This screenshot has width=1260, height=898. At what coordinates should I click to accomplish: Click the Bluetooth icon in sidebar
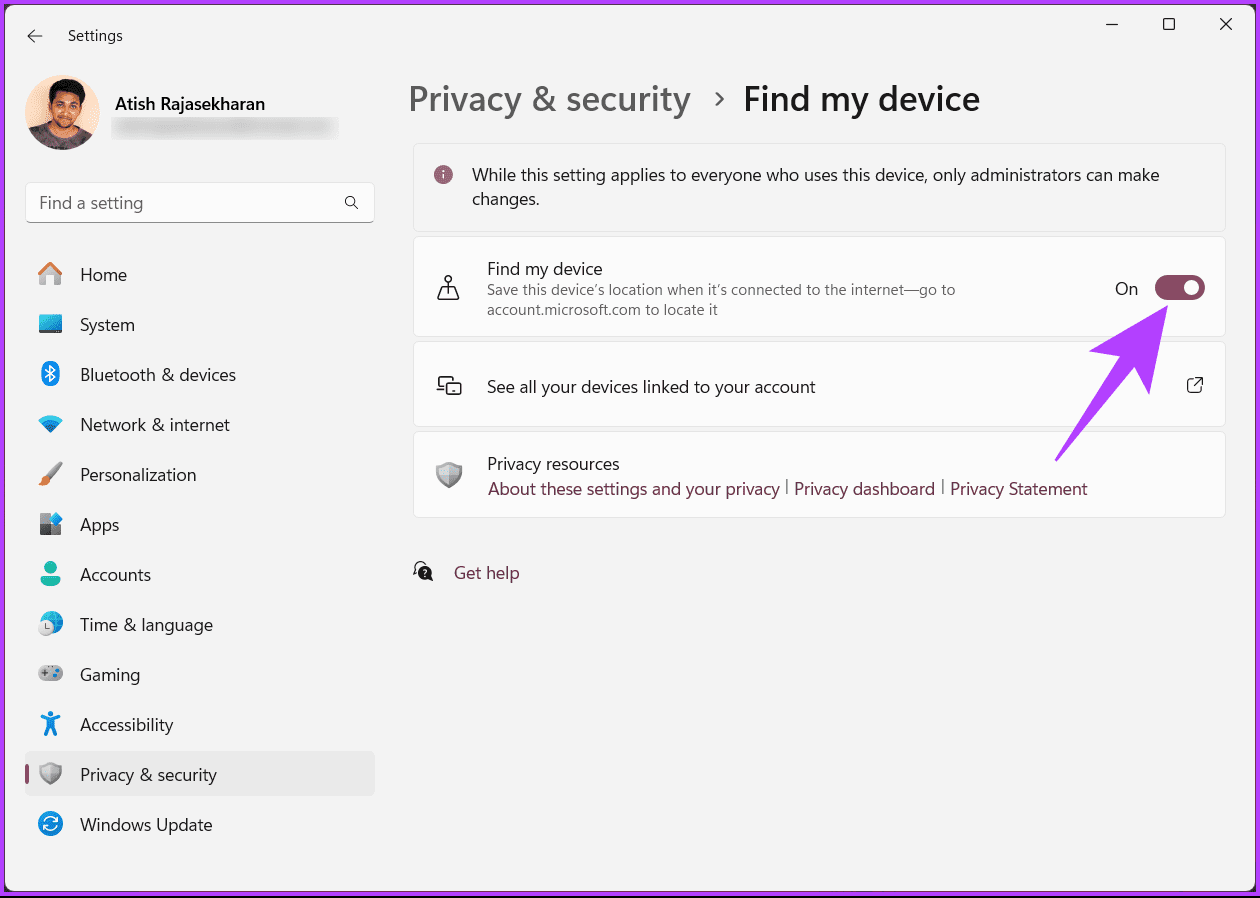(x=50, y=374)
